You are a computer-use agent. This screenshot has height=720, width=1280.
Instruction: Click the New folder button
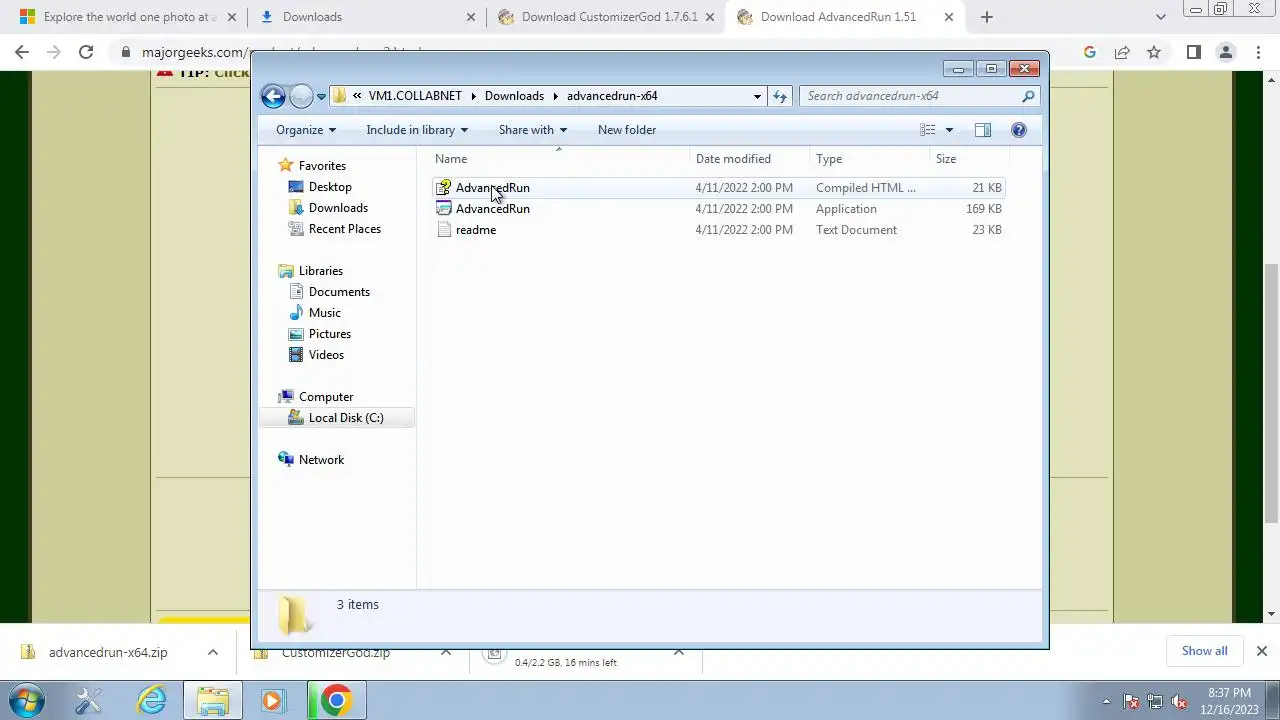(627, 130)
